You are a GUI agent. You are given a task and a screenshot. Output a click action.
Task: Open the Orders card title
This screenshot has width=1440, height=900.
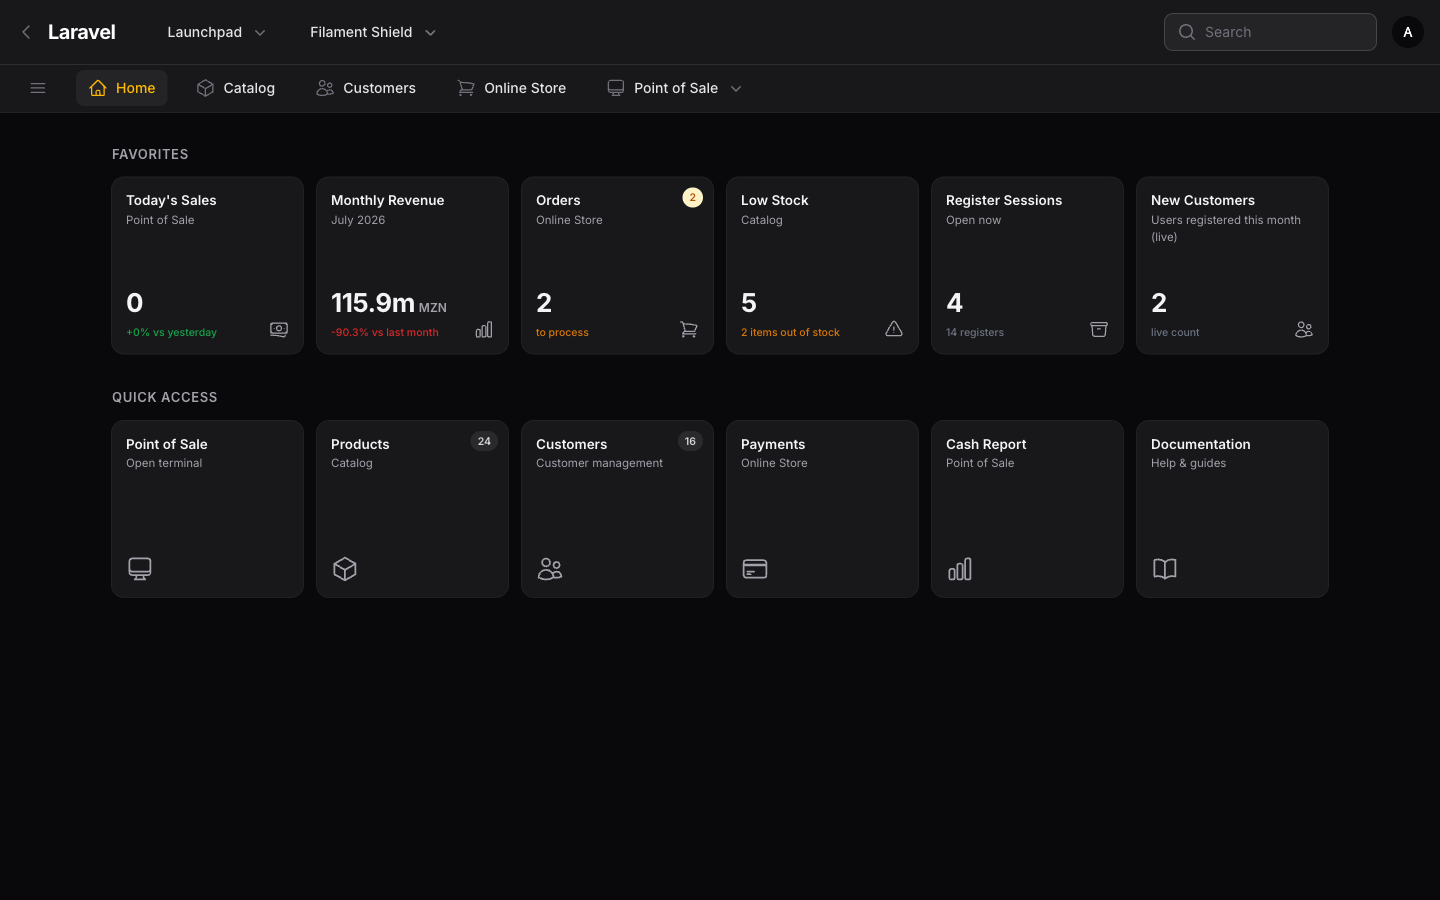click(x=558, y=200)
